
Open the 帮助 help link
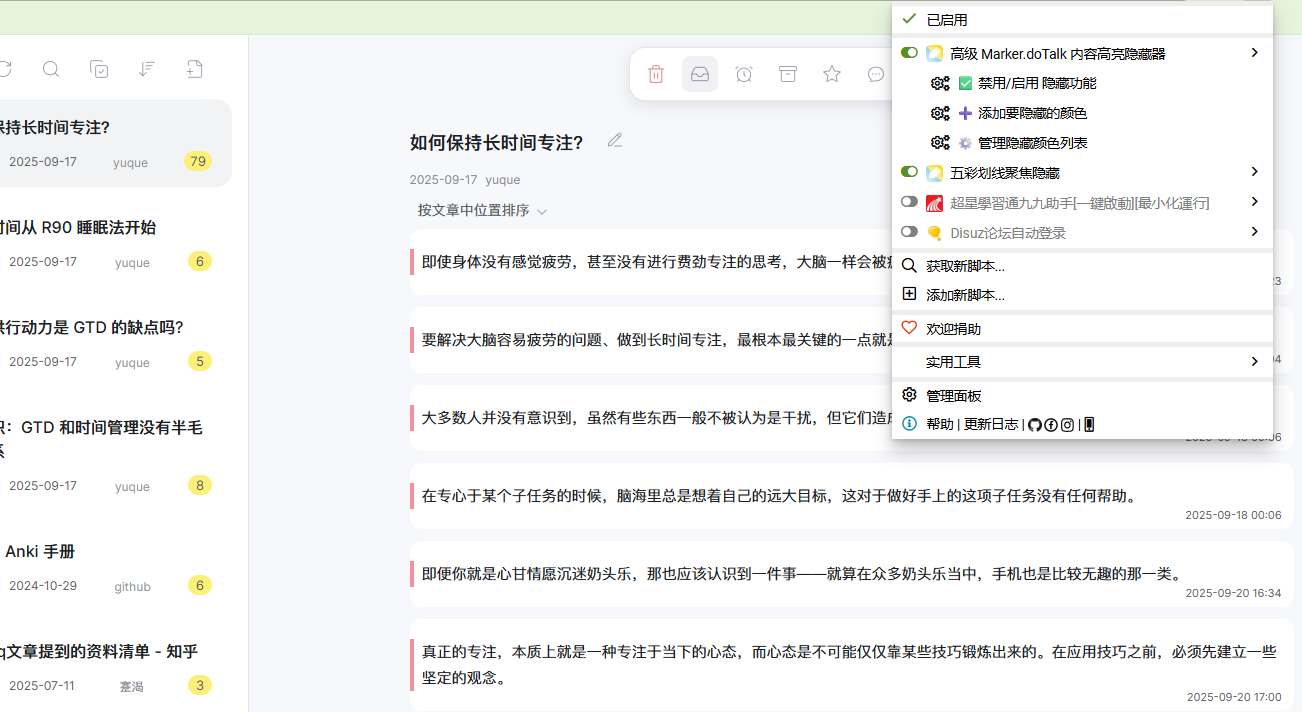click(940, 424)
